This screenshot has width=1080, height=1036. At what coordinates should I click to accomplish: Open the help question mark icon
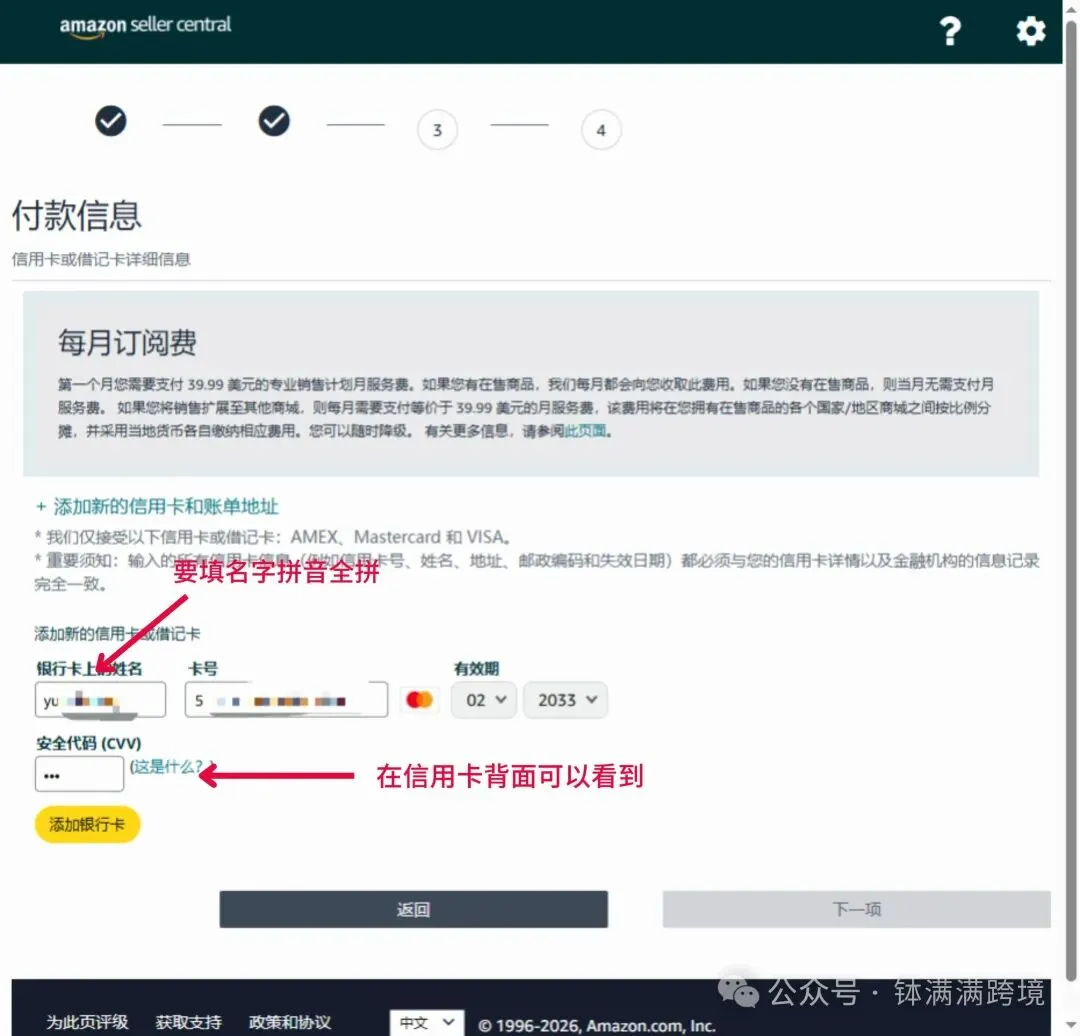pyautogui.click(x=950, y=31)
